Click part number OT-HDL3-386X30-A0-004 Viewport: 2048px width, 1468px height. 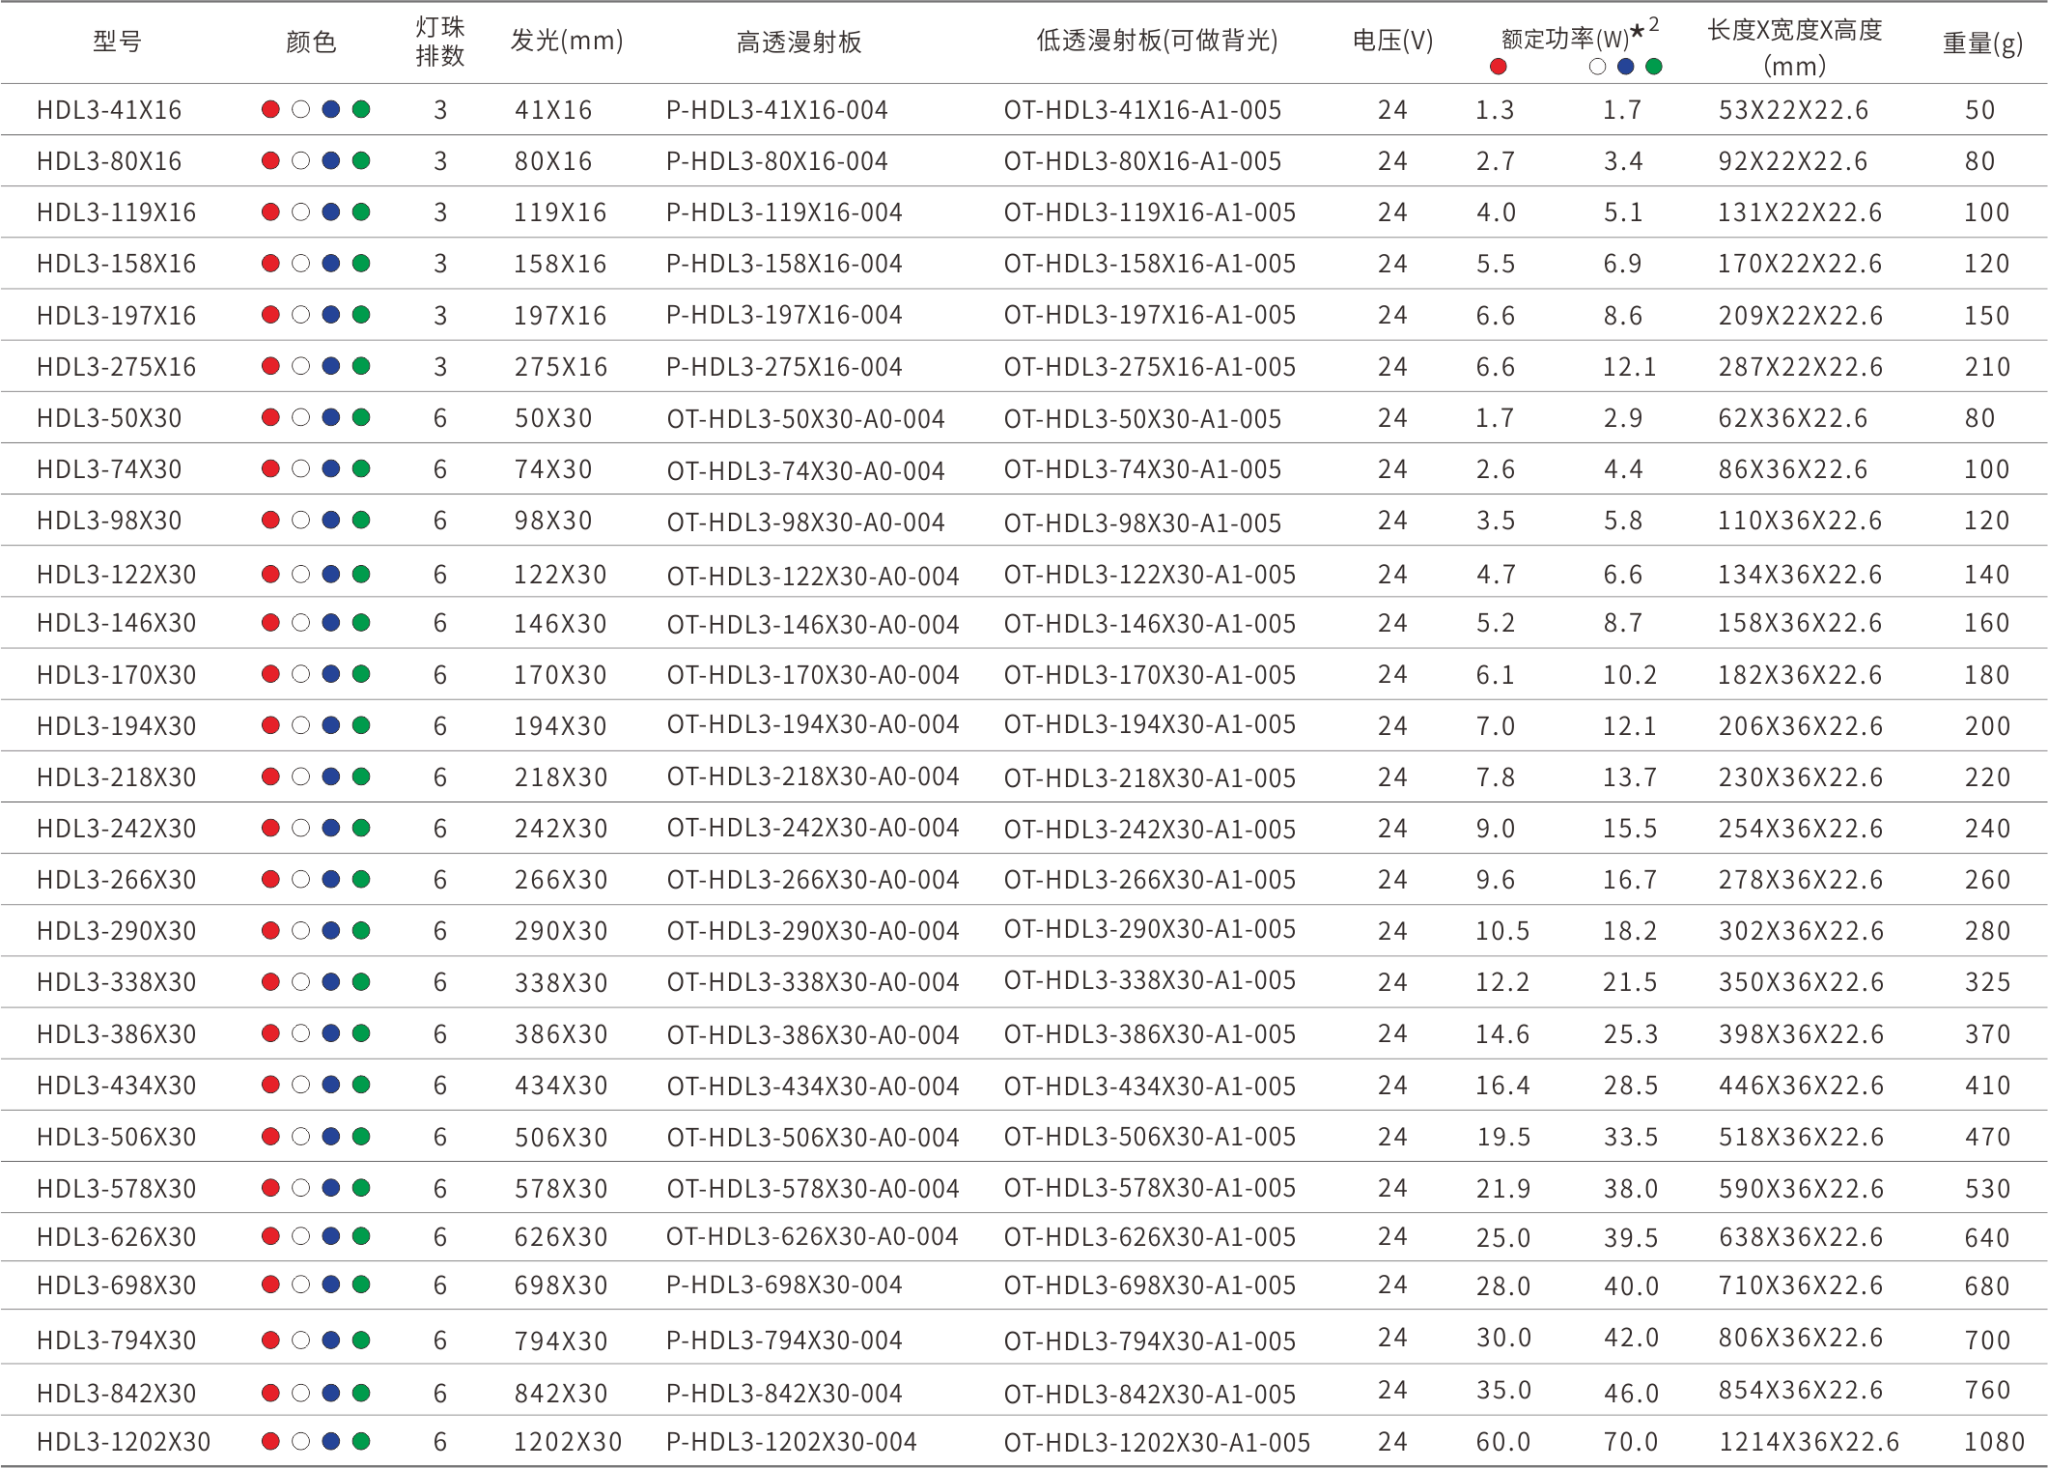pos(812,1034)
